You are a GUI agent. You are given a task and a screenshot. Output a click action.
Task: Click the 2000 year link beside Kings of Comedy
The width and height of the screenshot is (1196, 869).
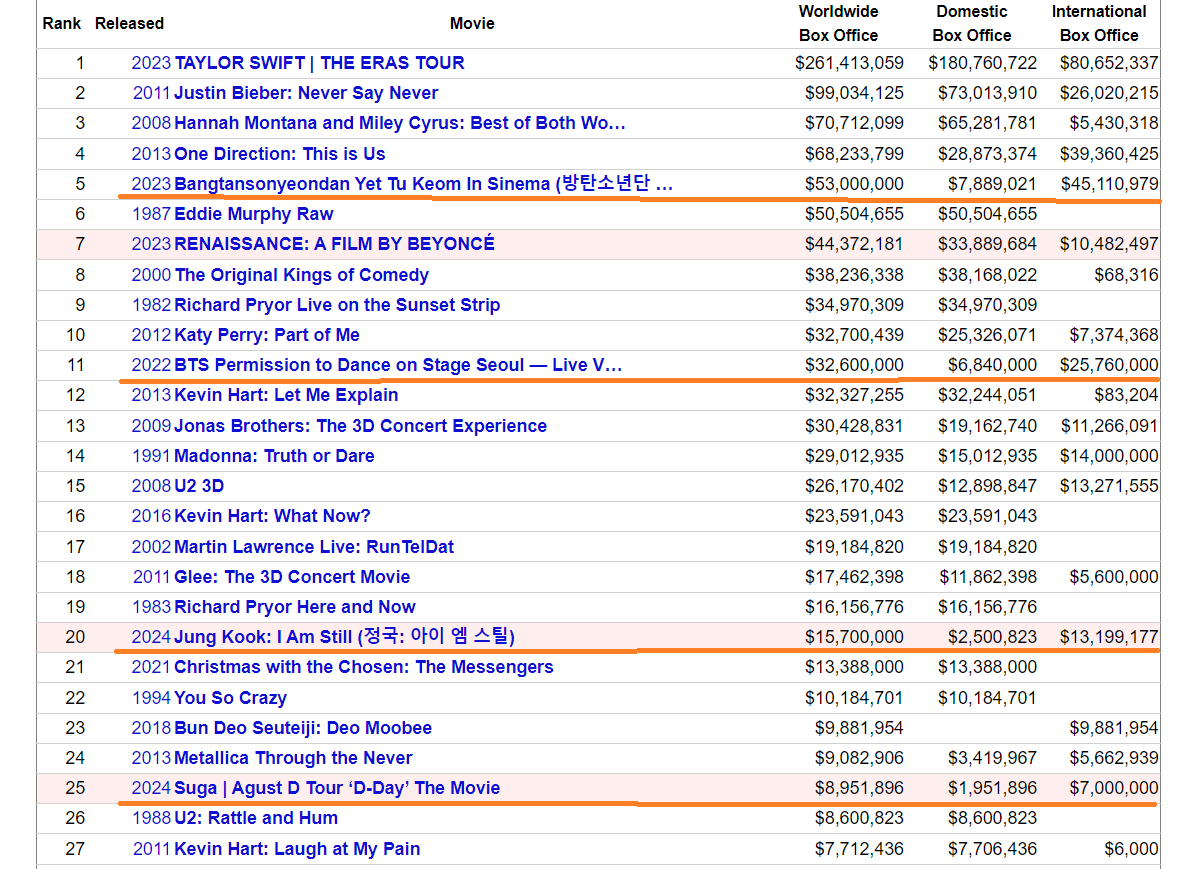click(x=151, y=275)
